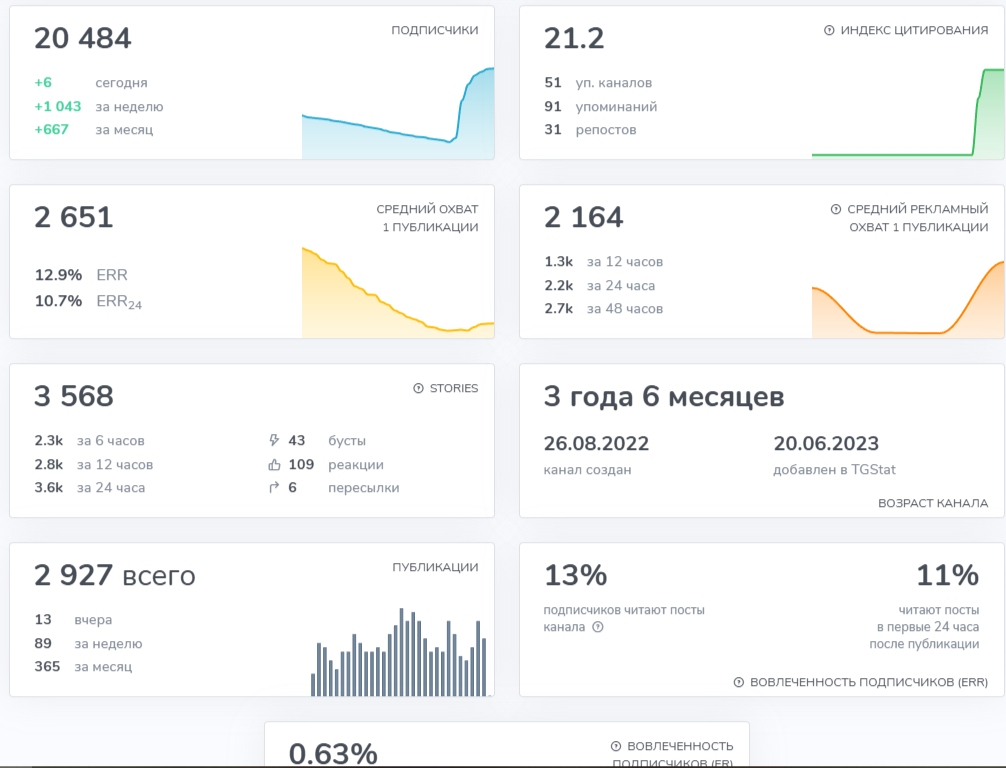Click the yellow average reach chart
Screen dimensions: 1006x768
(x=398, y=293)
